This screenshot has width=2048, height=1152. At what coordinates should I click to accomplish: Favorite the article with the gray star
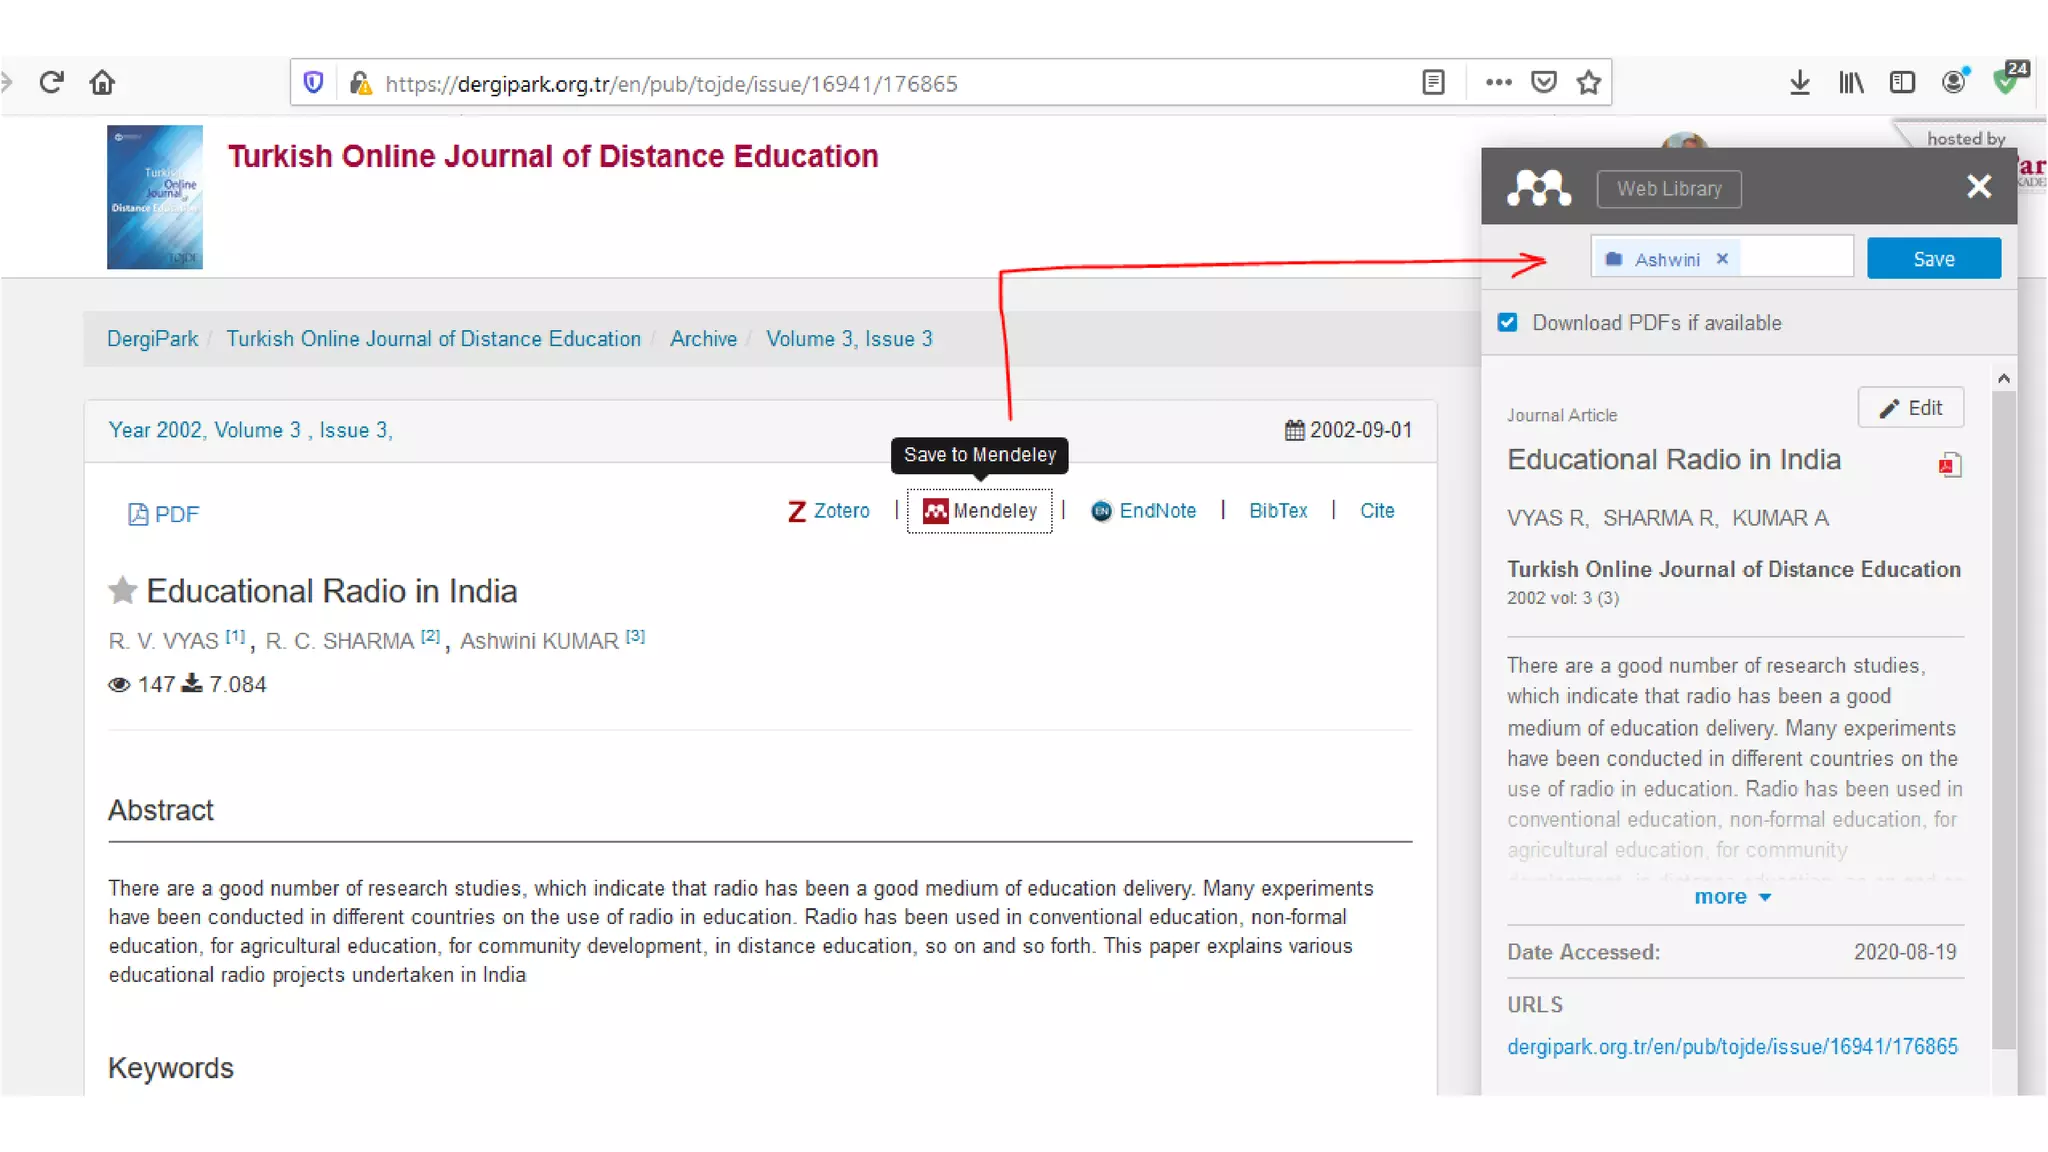coord(122,591)
